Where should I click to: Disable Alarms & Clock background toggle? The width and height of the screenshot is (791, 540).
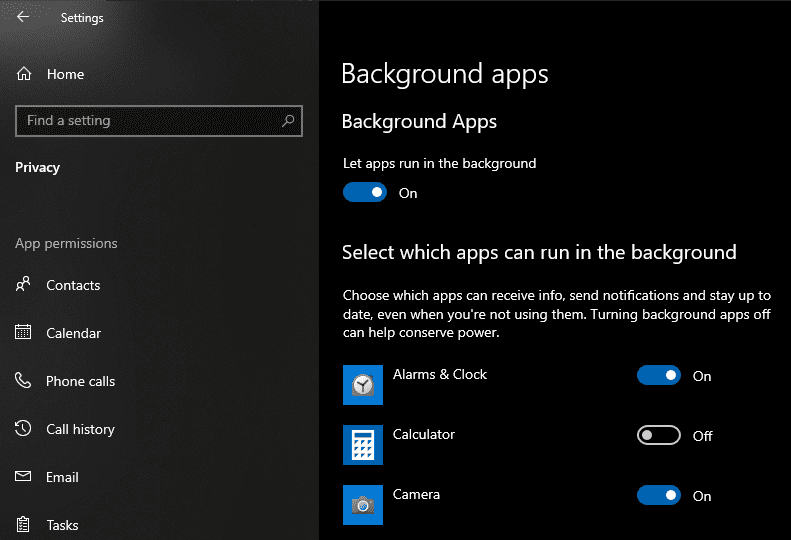click(x=659, y=375)
